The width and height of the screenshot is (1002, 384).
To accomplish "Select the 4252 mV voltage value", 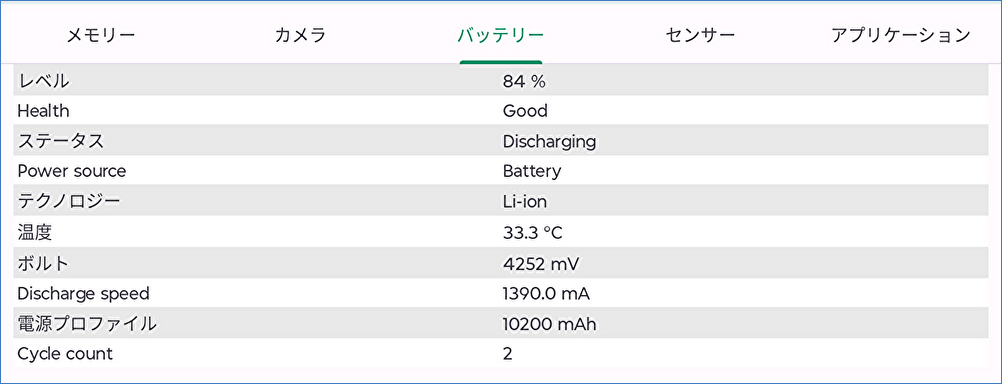I will point(541,263).
